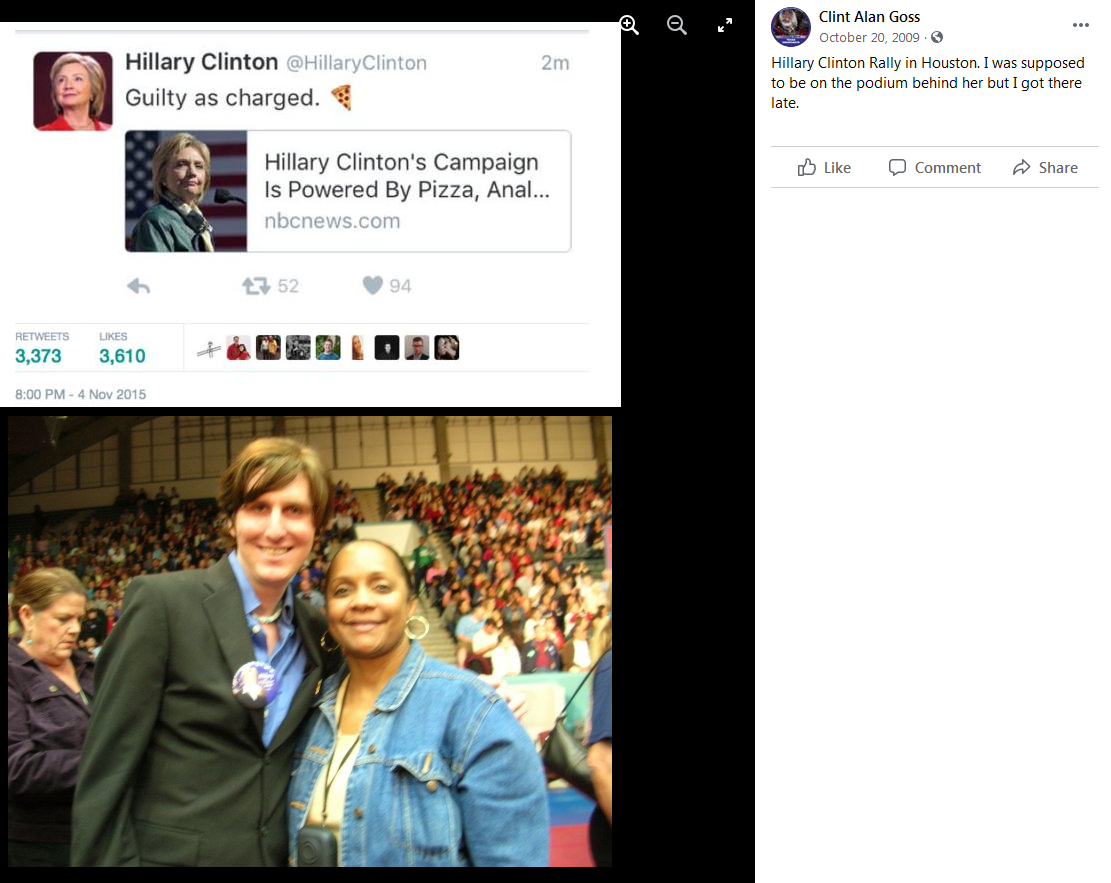Screen dimensions: 1111x883
Task: Click the retweet icon showing 52
Action: tap(256, 286)
